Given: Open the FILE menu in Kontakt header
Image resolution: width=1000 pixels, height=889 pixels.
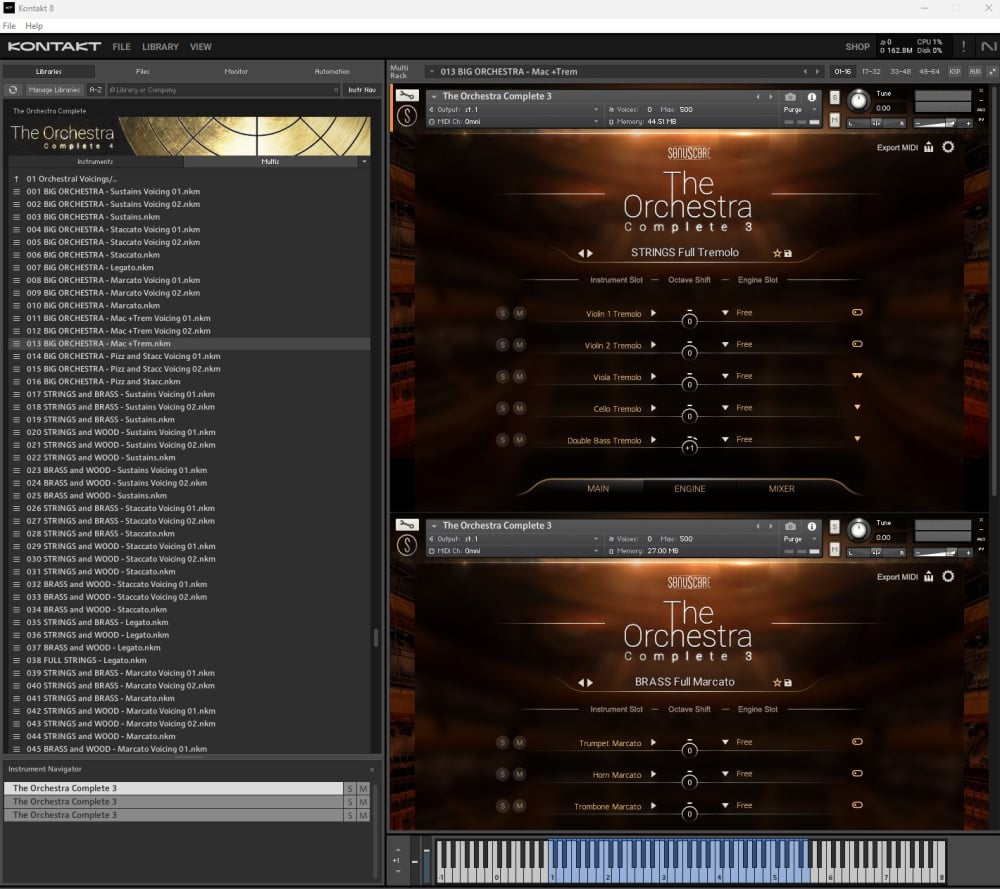Looking at the screenshot, I should click(x=121, y=47).
